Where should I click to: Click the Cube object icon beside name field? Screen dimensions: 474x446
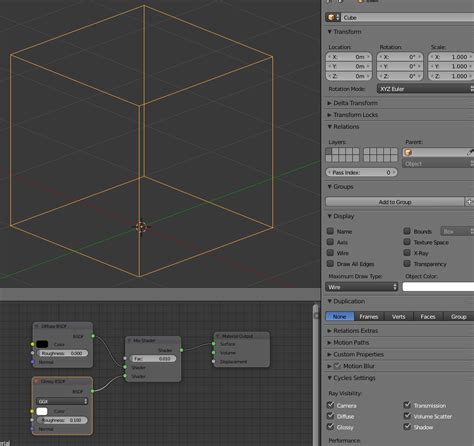331,17
